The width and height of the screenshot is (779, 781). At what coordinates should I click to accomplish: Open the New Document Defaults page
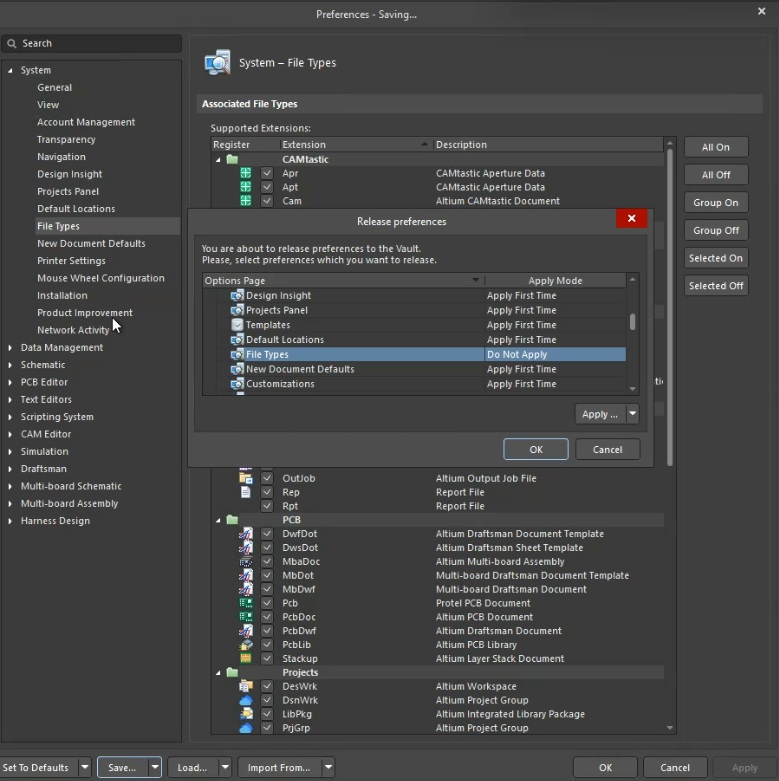coord(91,244)
